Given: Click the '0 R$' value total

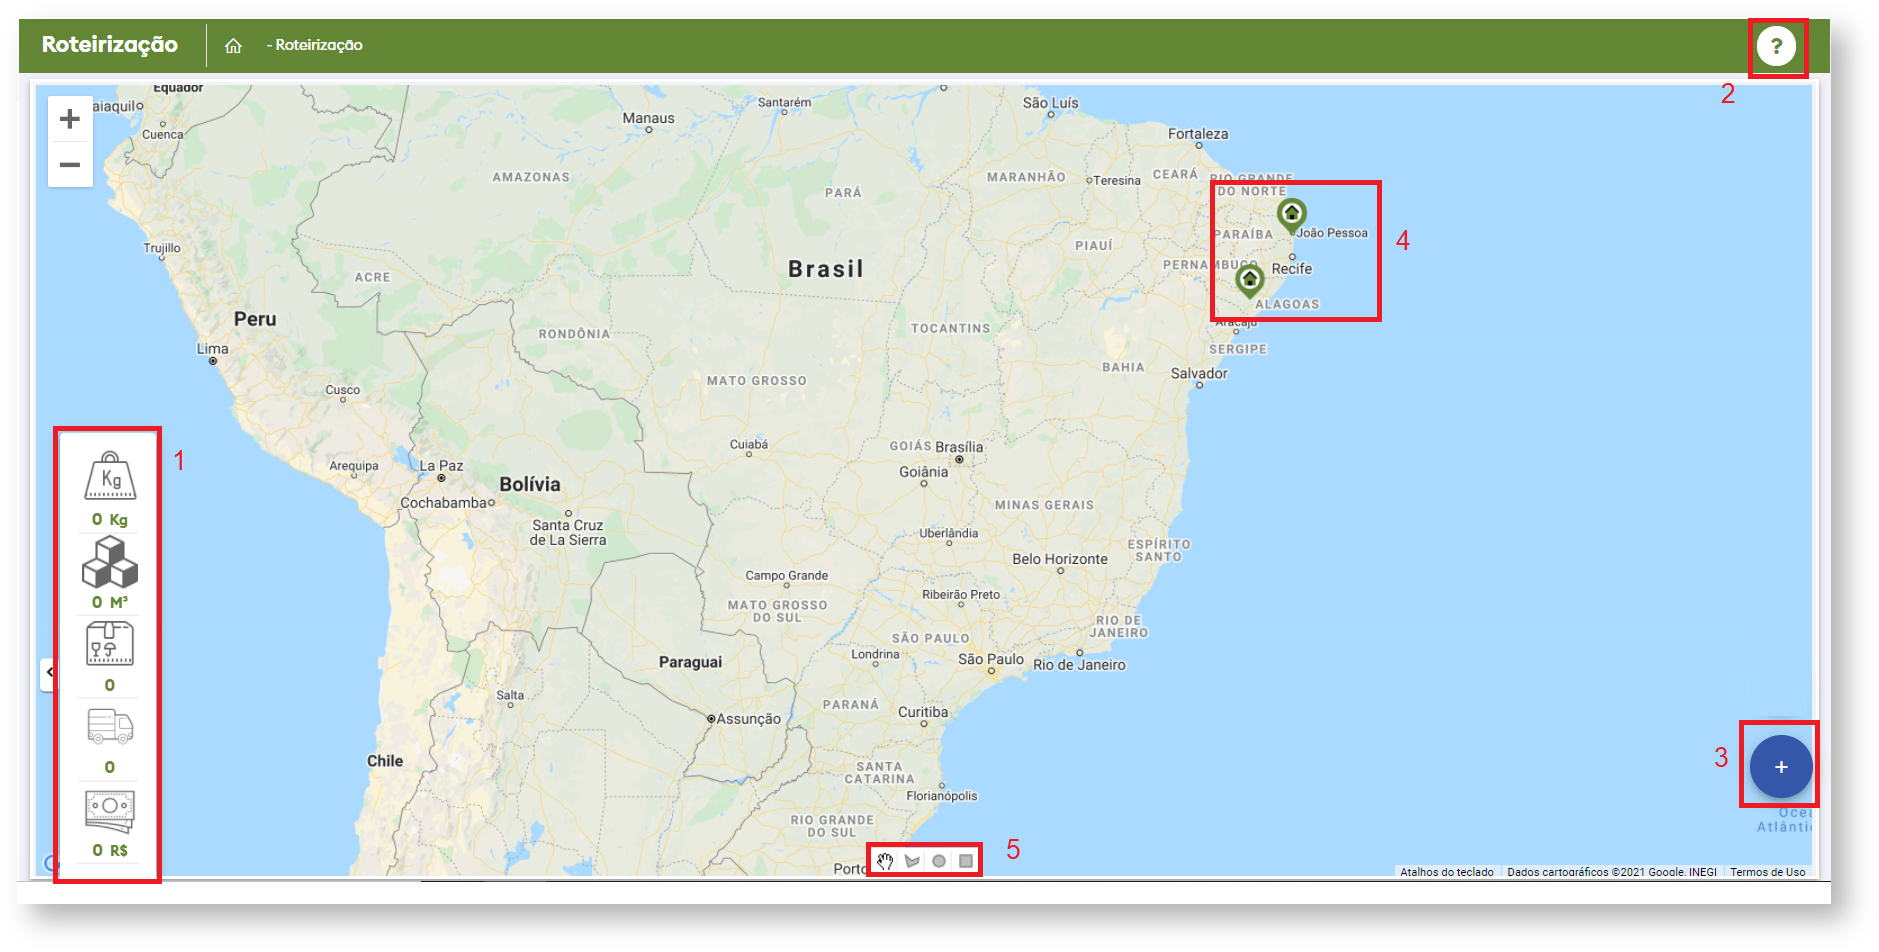Looking at the screenshot, I should [110, 850].
